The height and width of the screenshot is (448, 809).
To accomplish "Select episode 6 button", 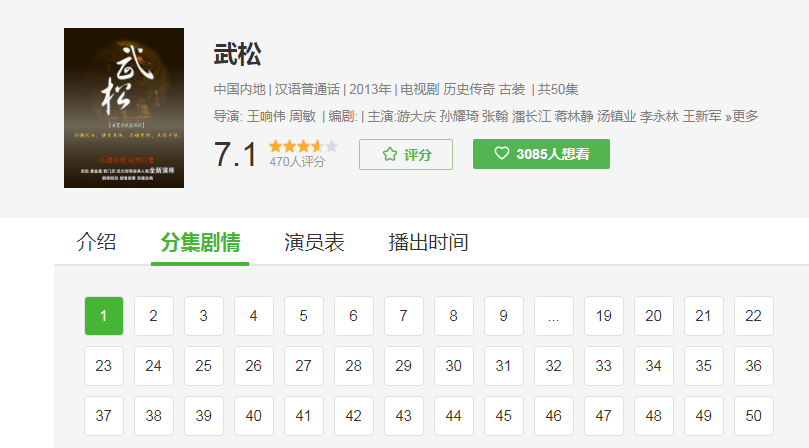I will pos(354,316).
